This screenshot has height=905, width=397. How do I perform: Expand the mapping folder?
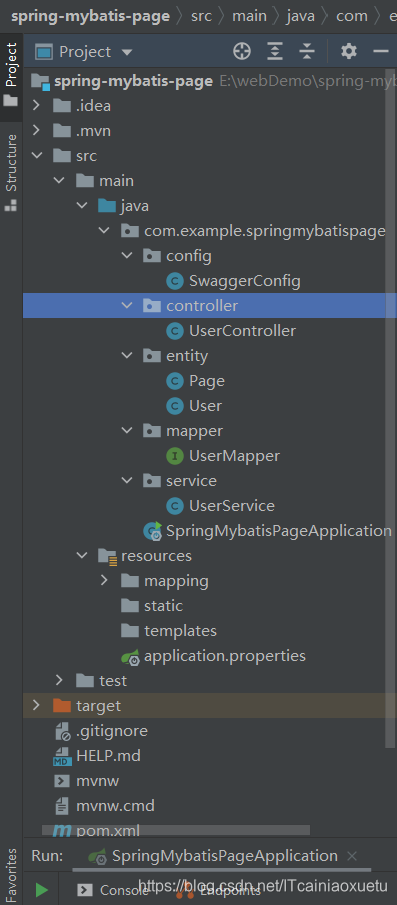pos(104,580)
